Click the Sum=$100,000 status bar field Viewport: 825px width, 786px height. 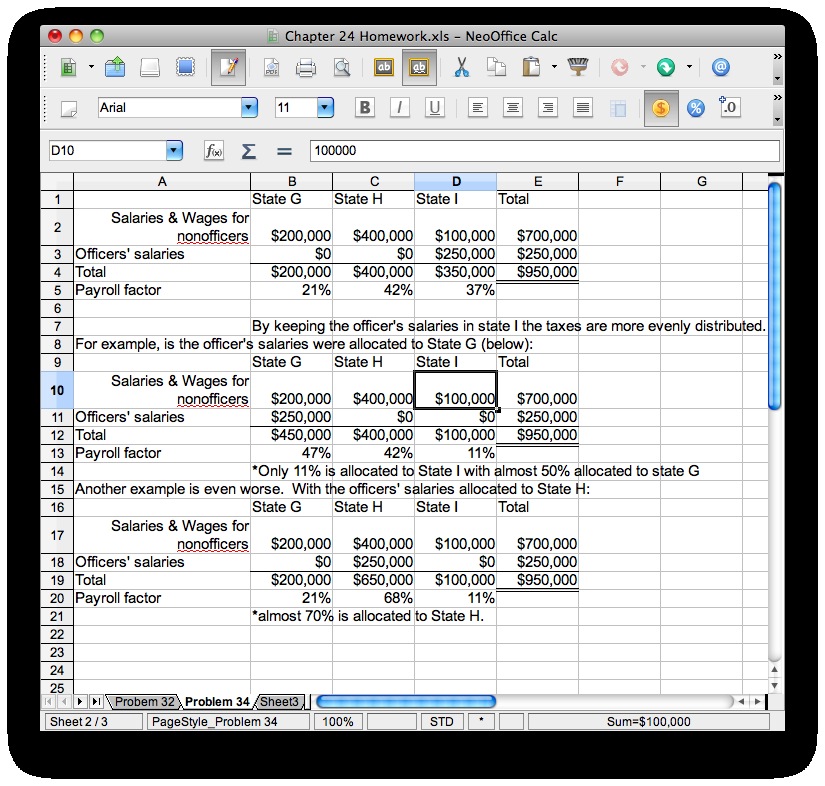point(648,722)
